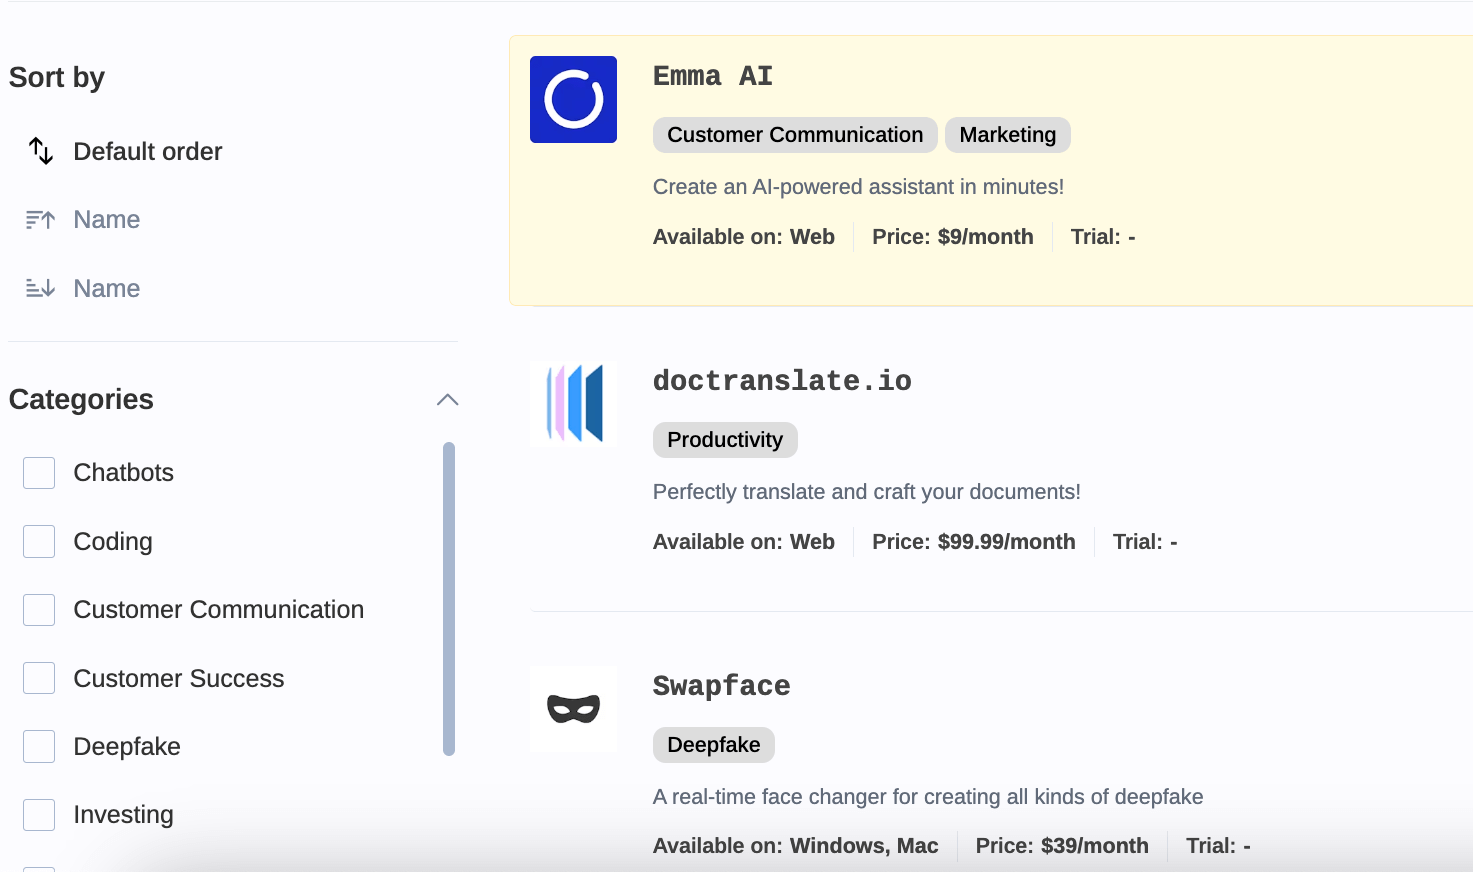Click 'Price: $39/month' on Swapface
The width and height of the screenshot is (1473, 872).
[x=1062, y=846]
